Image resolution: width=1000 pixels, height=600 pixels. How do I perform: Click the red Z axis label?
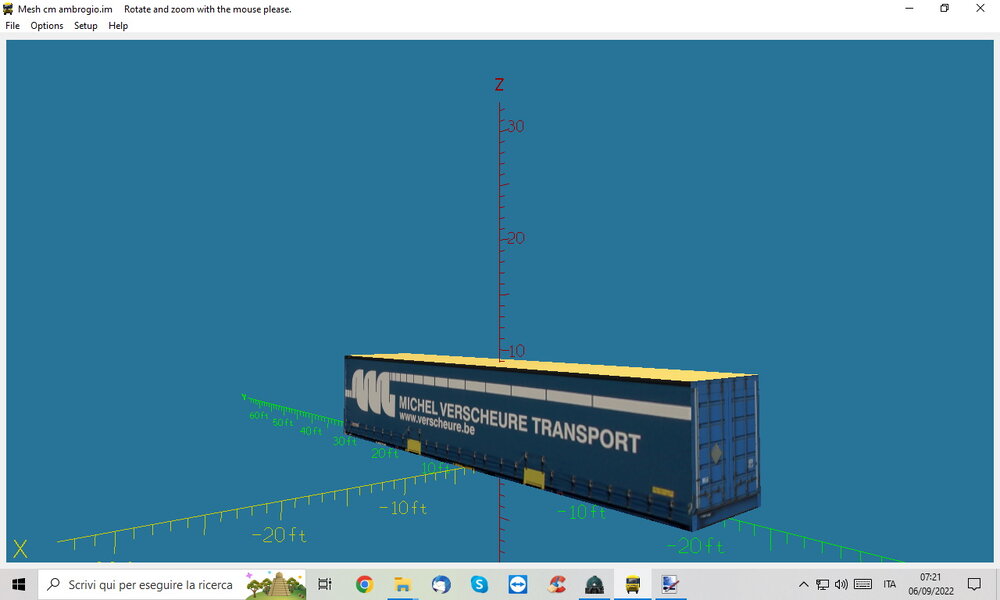(x=499, y=84)
